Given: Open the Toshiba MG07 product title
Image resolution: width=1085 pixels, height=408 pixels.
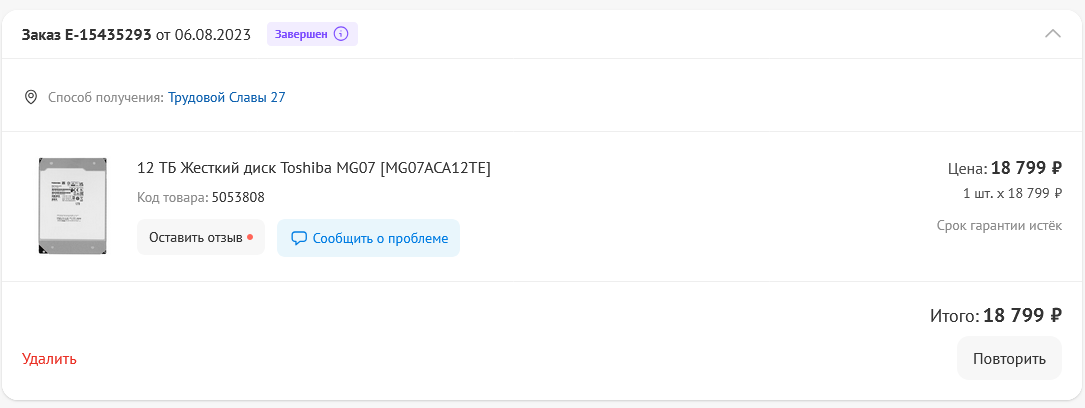Looking at the screenshot, I should [314, 168].
